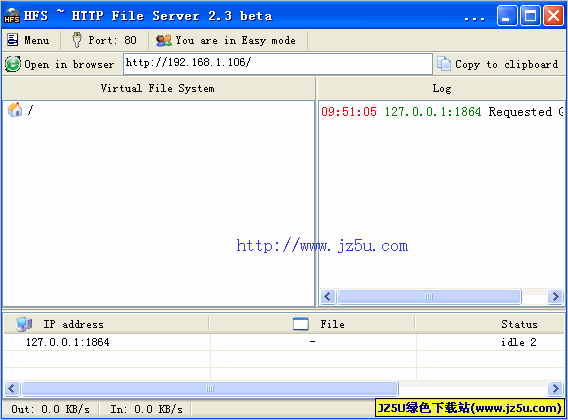
Task: Click the connections list left scroll arrow
Action: (x=12, y=388)
